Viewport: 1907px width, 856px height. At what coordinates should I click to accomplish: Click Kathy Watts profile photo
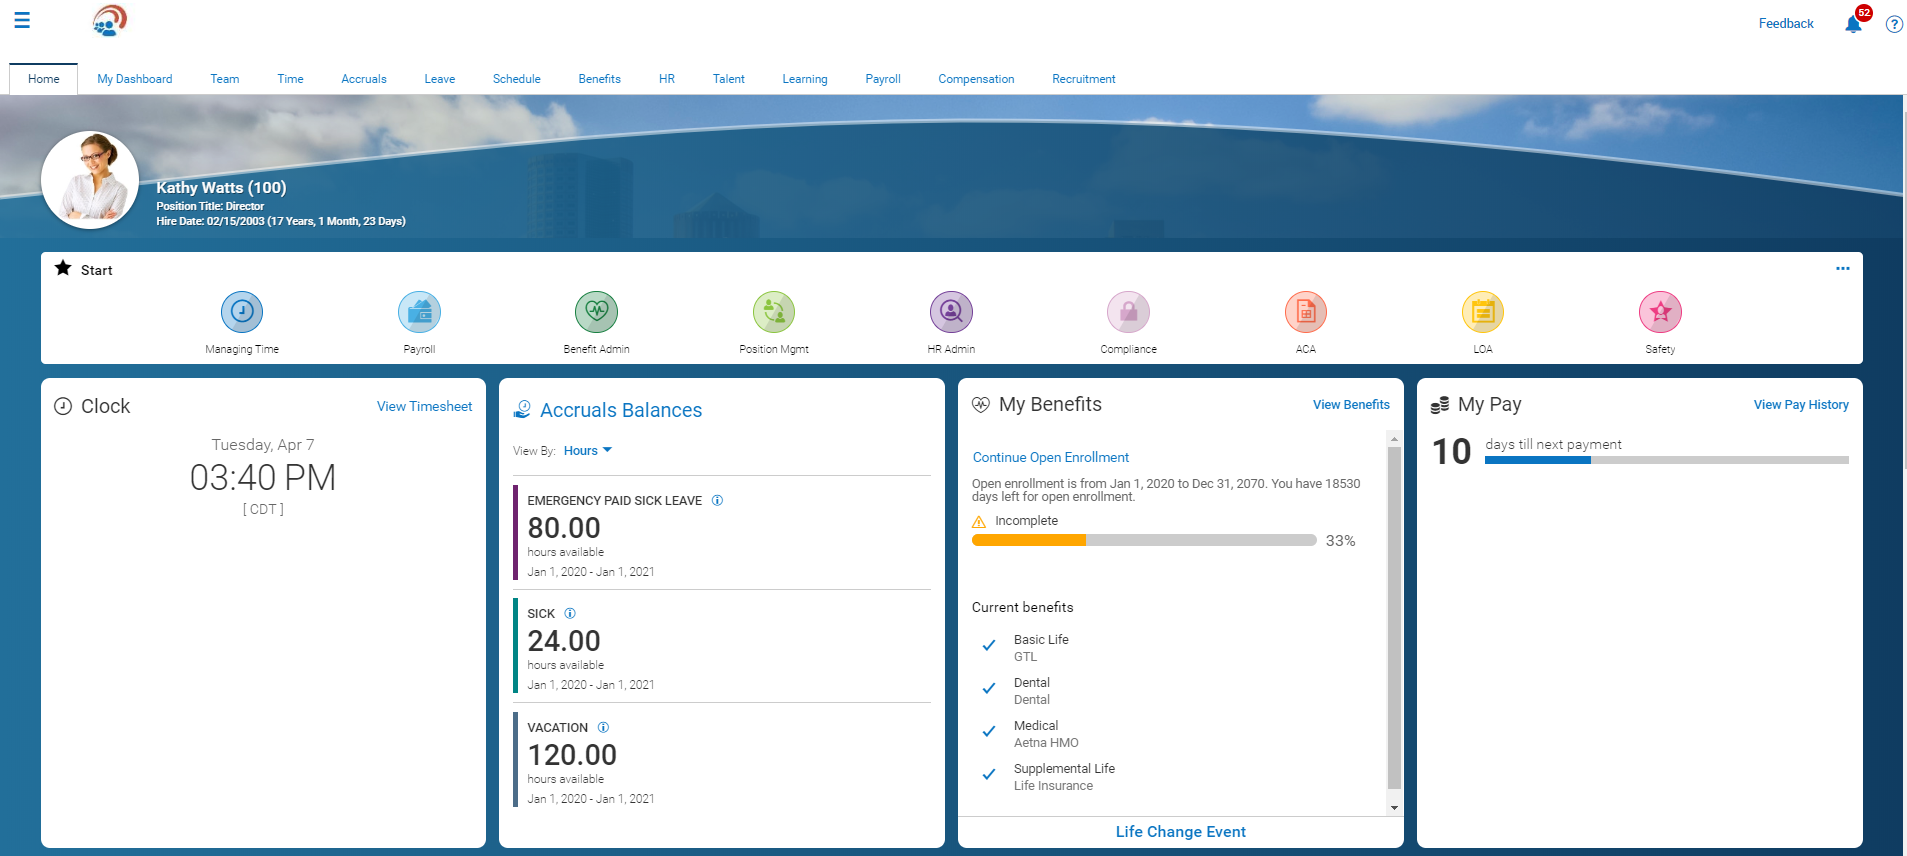tap(90, 181)
